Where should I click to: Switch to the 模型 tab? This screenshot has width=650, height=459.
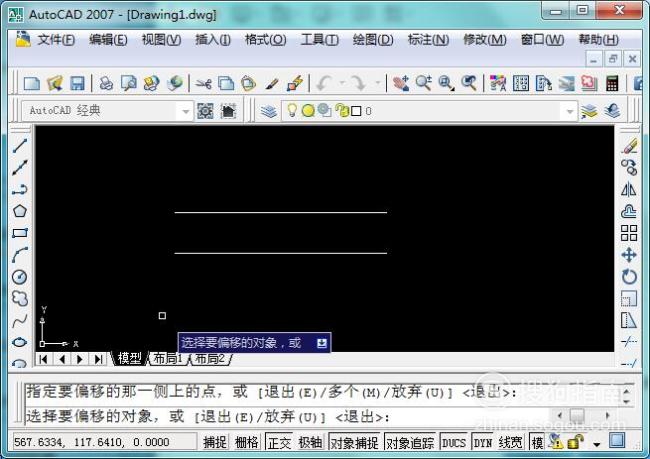click(x=129, y=358)
